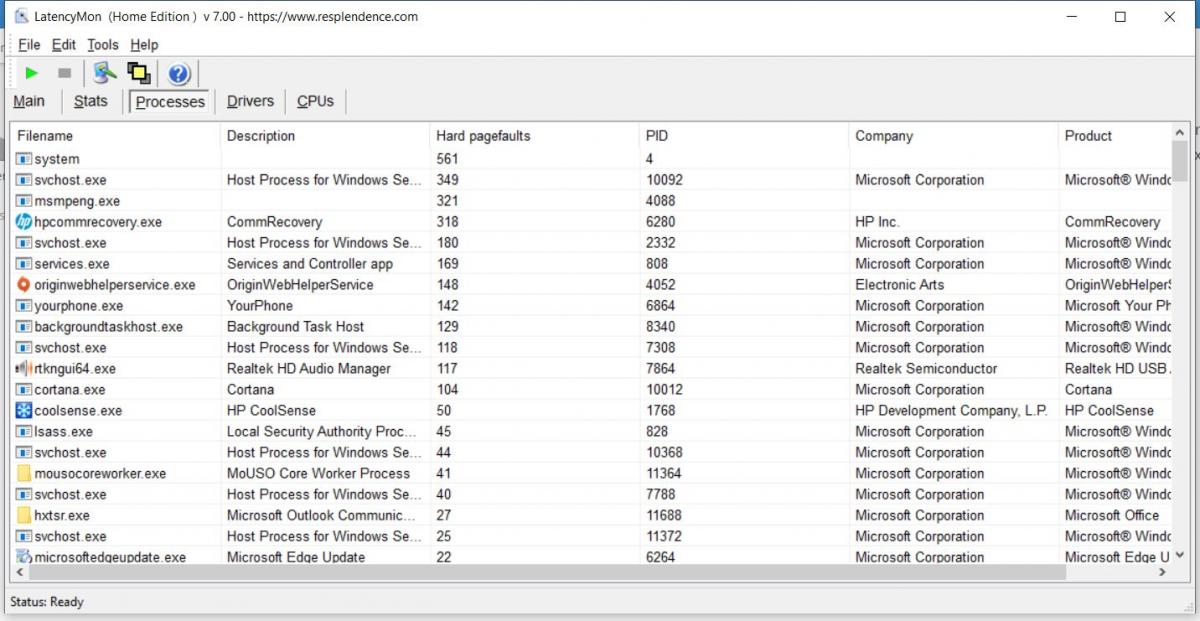Click the LatencyMon app icon in the title bar

21,16
